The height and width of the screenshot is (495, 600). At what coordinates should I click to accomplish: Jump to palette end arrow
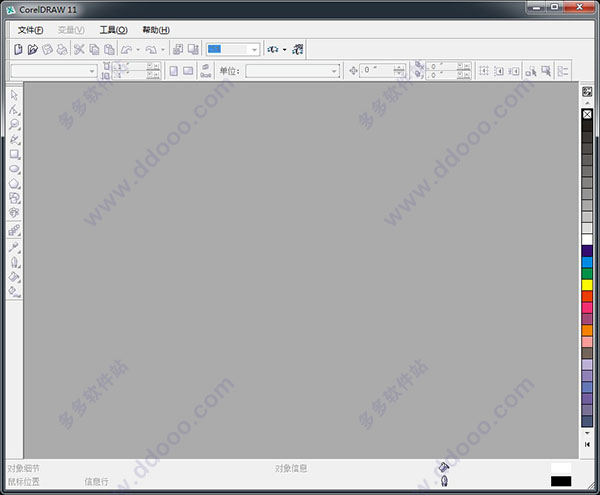[x=587, y=445]
